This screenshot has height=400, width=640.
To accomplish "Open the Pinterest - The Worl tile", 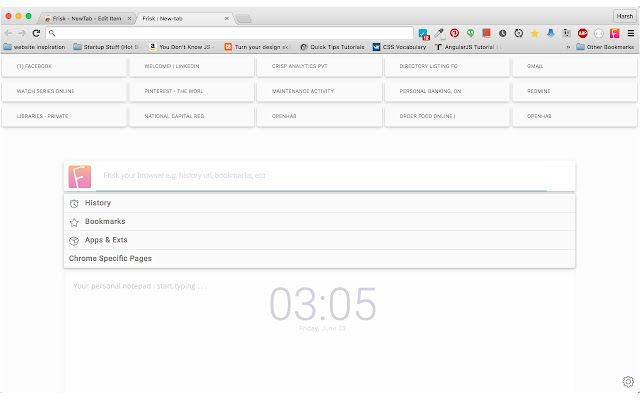I will (192, 91).
